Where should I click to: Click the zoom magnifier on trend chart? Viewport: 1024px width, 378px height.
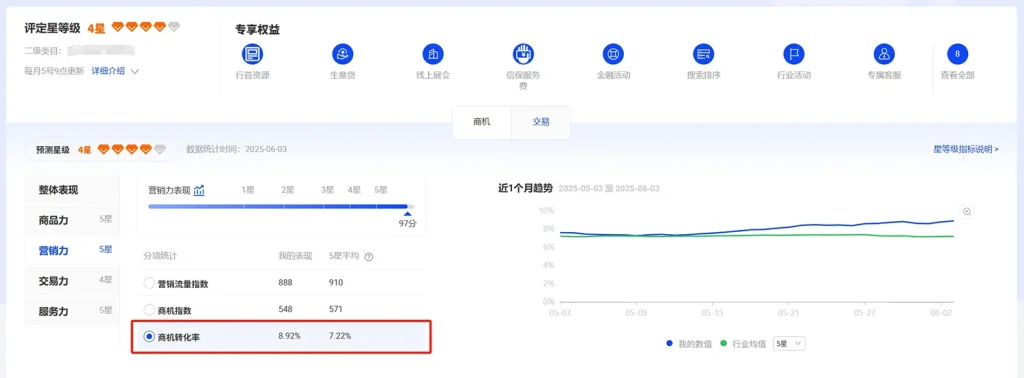pyautogui.click(x=967, y=212)
